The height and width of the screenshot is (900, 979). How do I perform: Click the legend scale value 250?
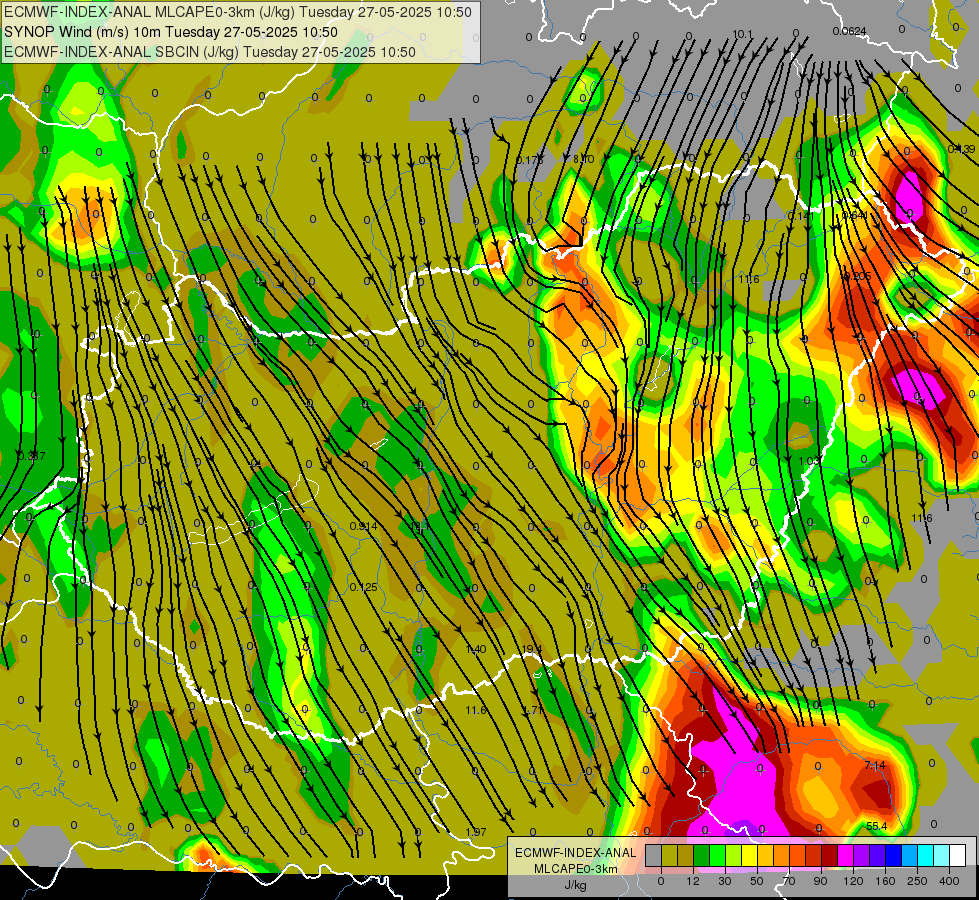pyautogui.click(x=917, y=881)
